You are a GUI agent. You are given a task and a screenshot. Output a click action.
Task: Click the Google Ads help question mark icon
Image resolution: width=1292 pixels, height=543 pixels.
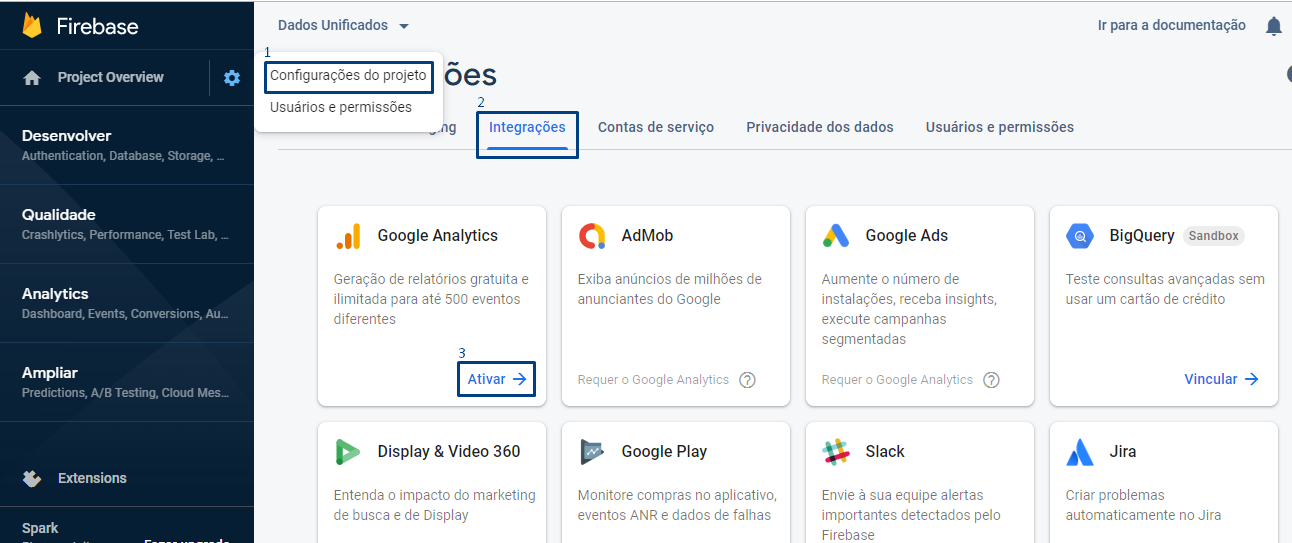click(x=991, y=380)
